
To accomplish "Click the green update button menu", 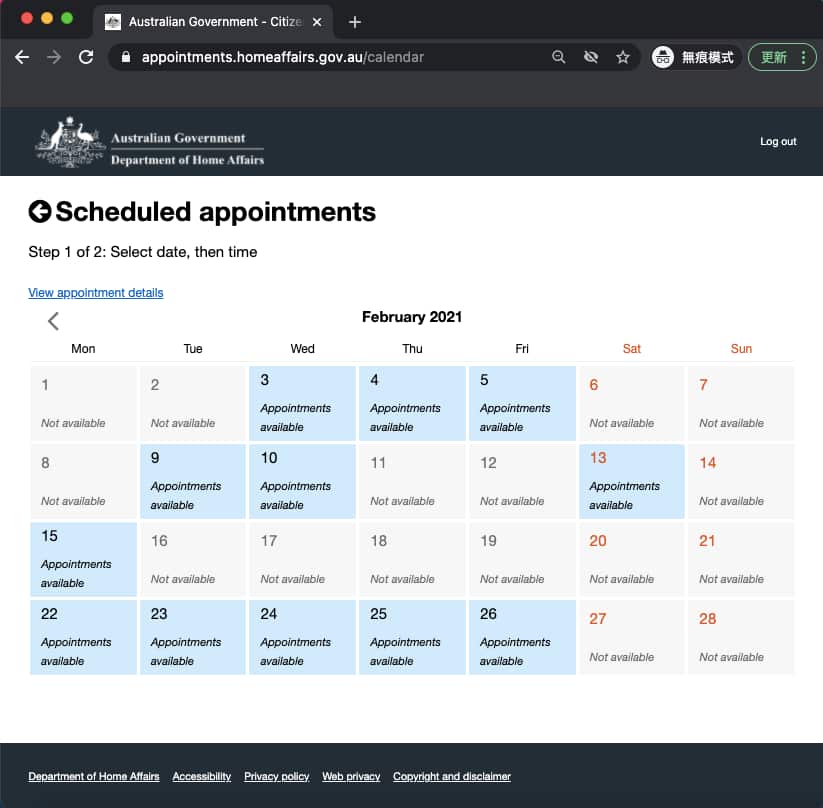I will click(783, 57).
